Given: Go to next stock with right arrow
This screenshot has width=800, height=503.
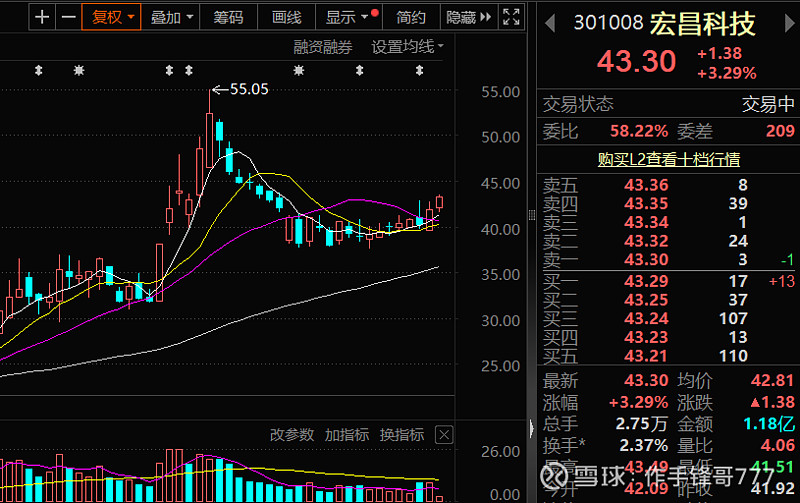Looking at the screenshot, I should [x=789, y=23].
